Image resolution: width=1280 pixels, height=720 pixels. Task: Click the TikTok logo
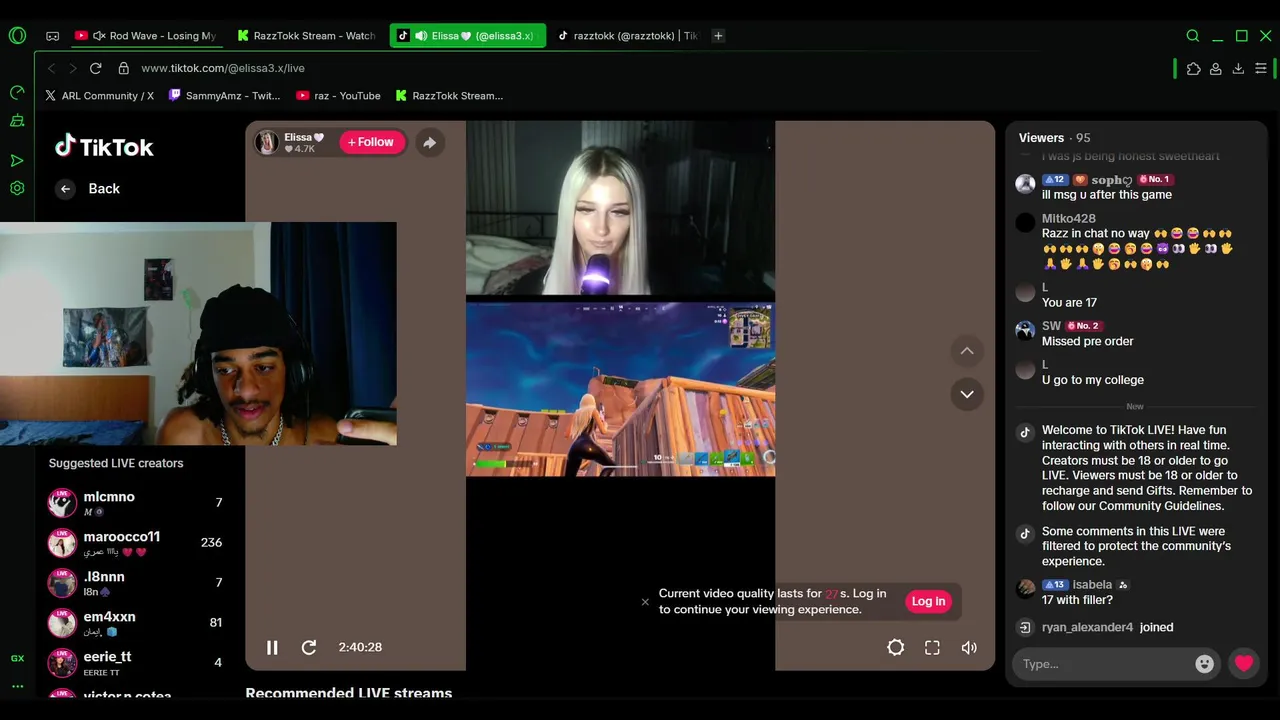pos(104,147)
